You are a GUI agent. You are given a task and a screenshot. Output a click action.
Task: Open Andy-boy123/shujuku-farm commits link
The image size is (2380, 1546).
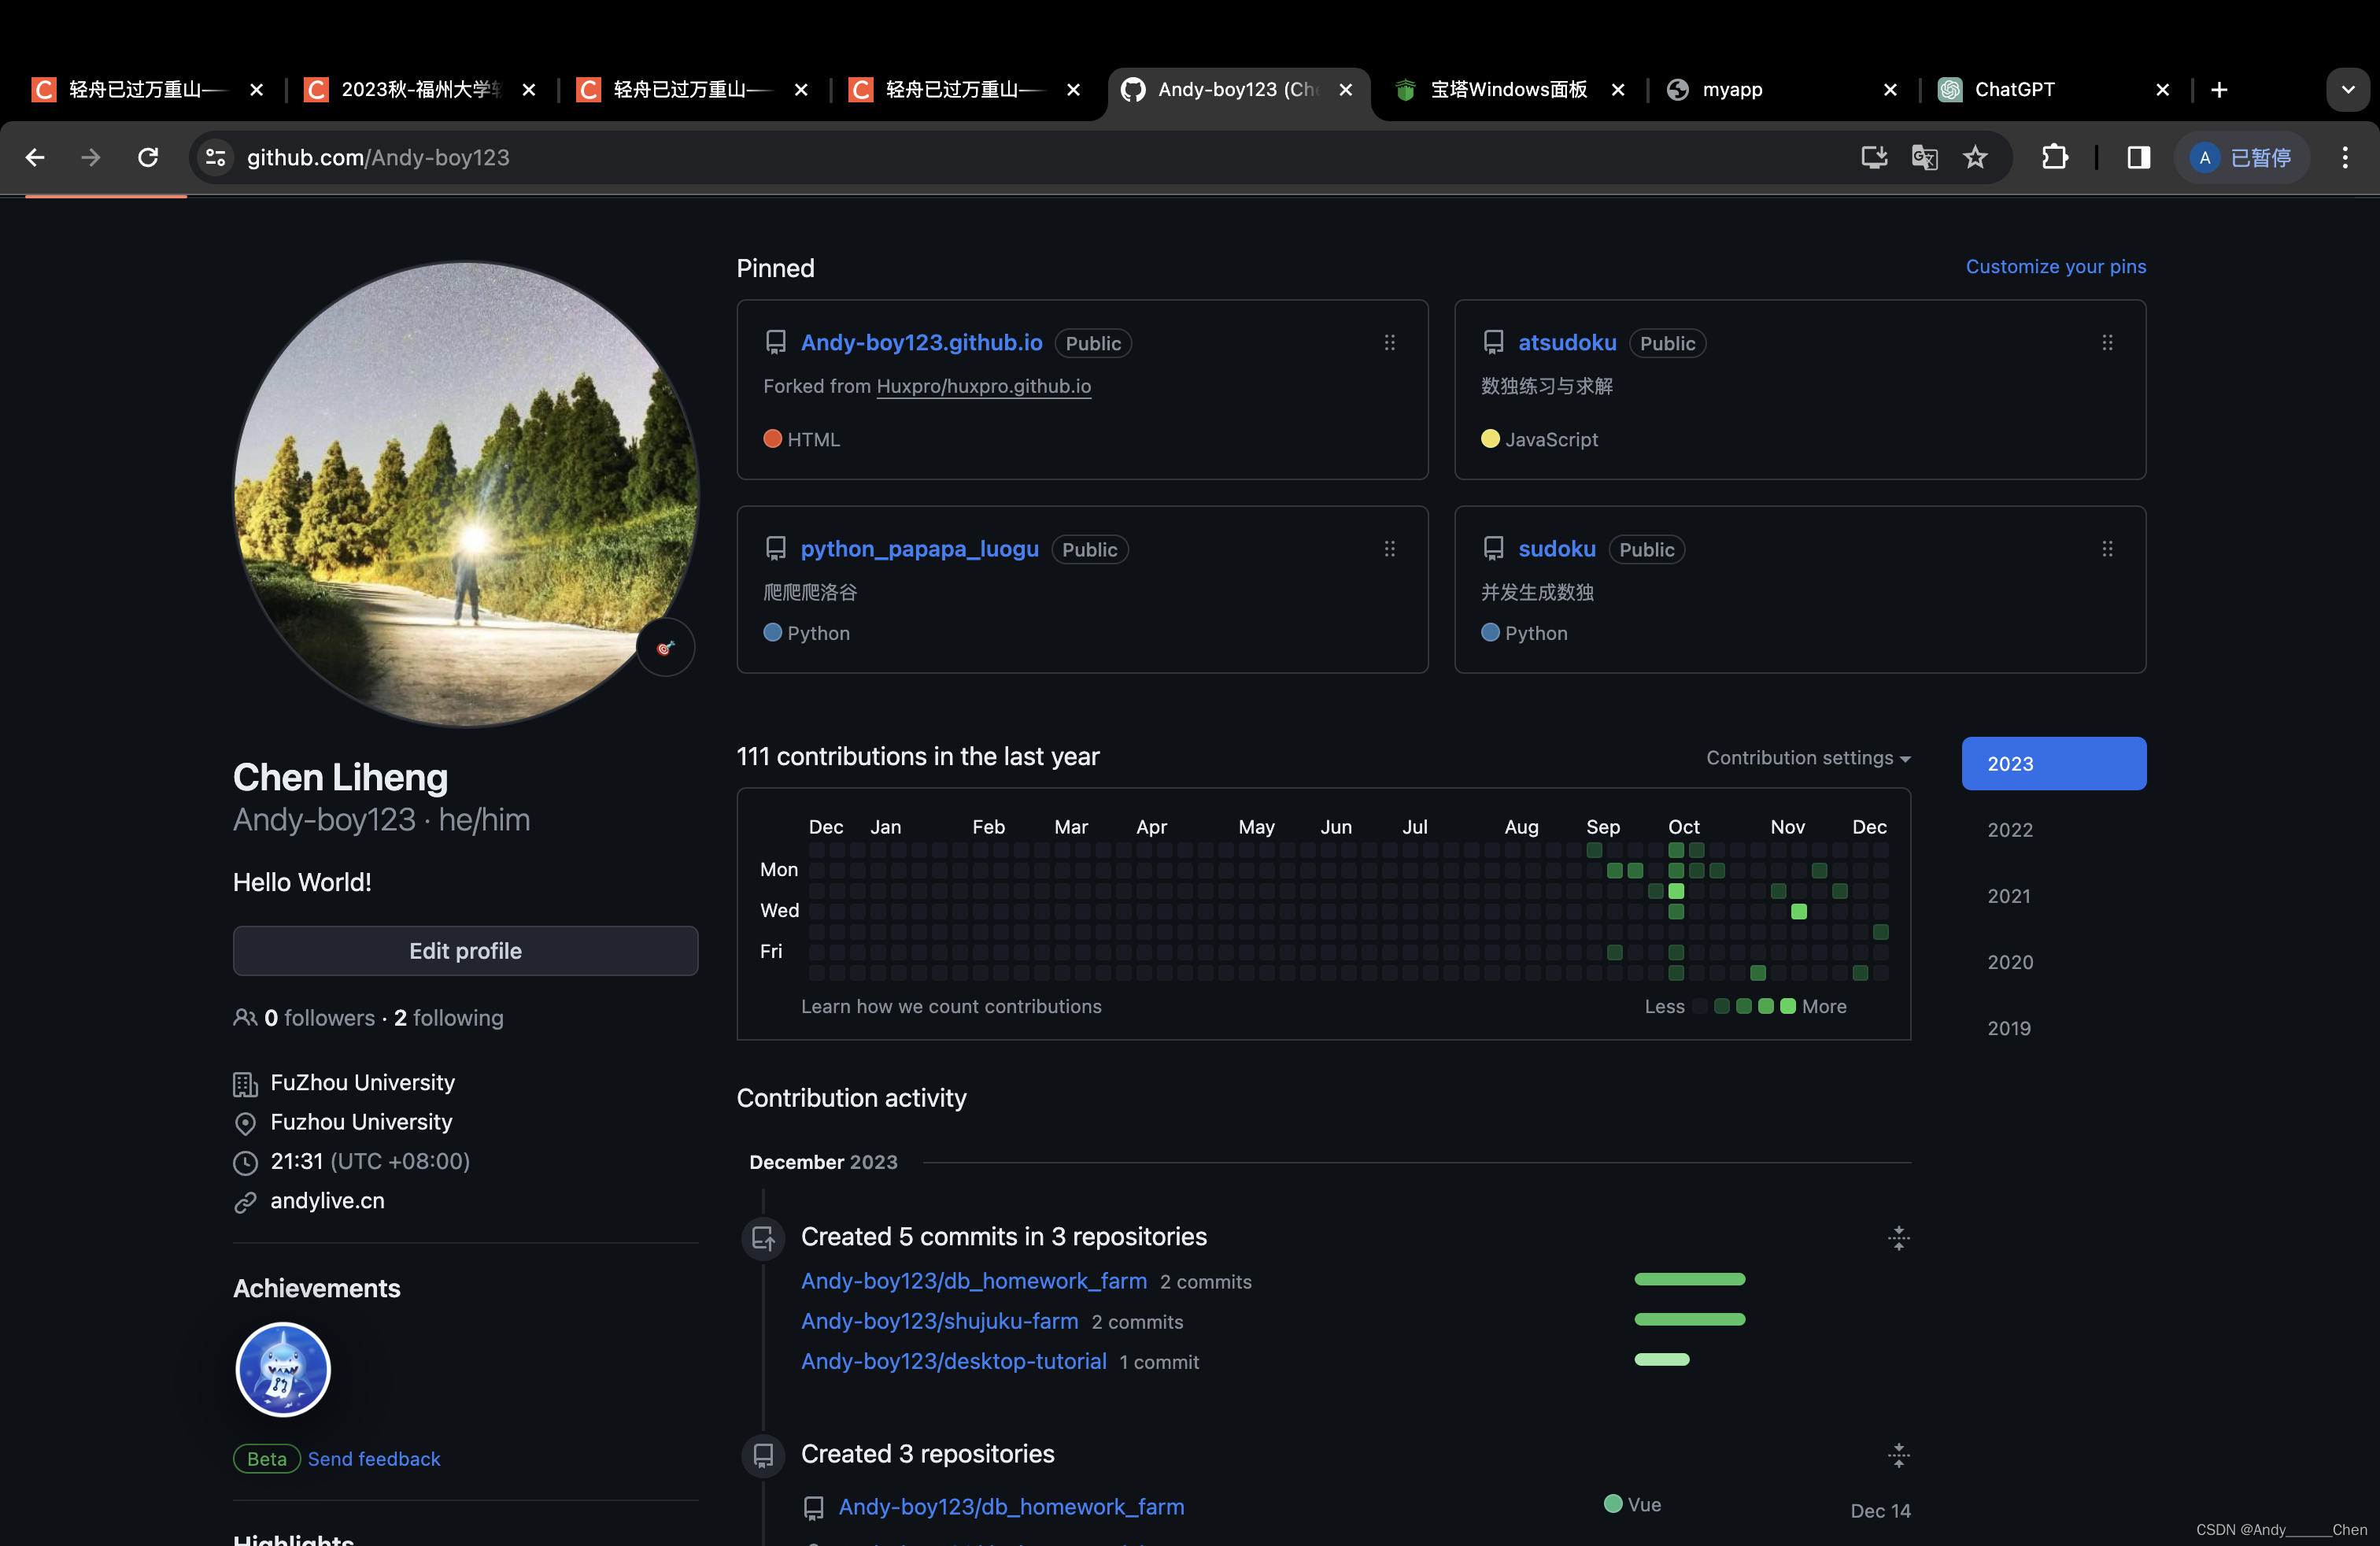tap(939, 1320)
